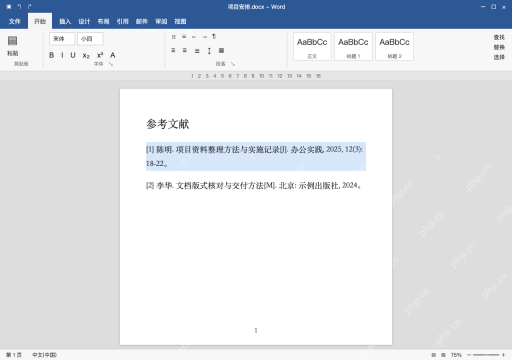Click the highlighted reference [1] 陈明 line
512x360 pixels.
(x=254, y=149)
